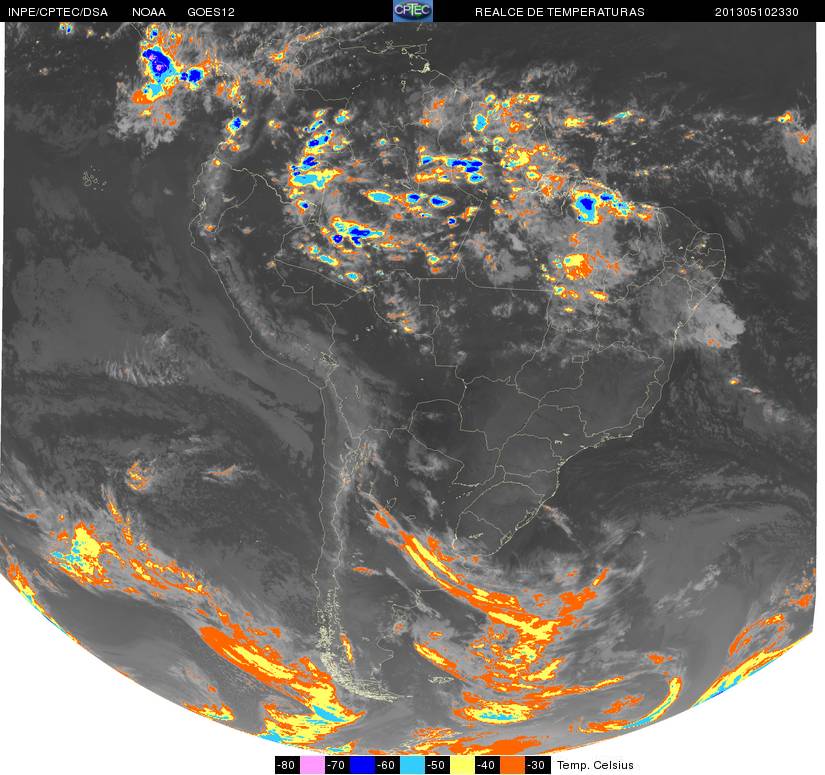The height and width of the screenshot is (775, 825).
Task: Click the -50 legend label
Action: click(x=438, y=764)
